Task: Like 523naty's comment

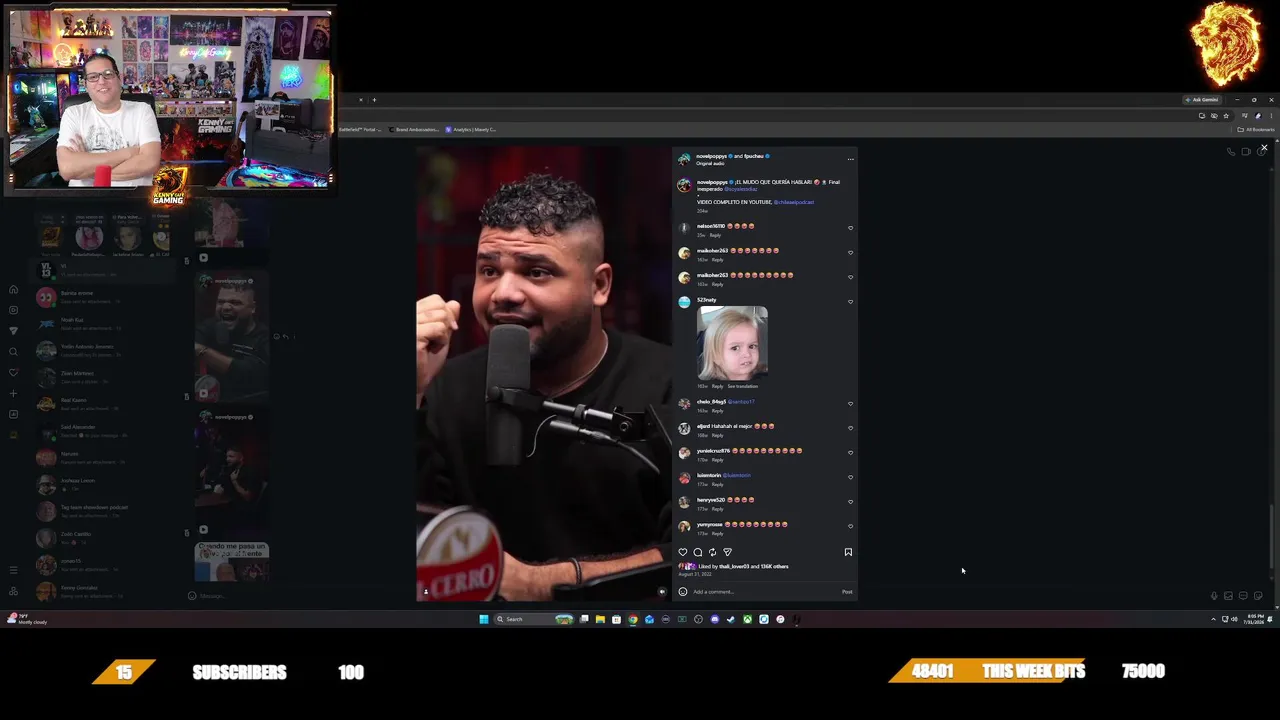Action: (850, 302)
